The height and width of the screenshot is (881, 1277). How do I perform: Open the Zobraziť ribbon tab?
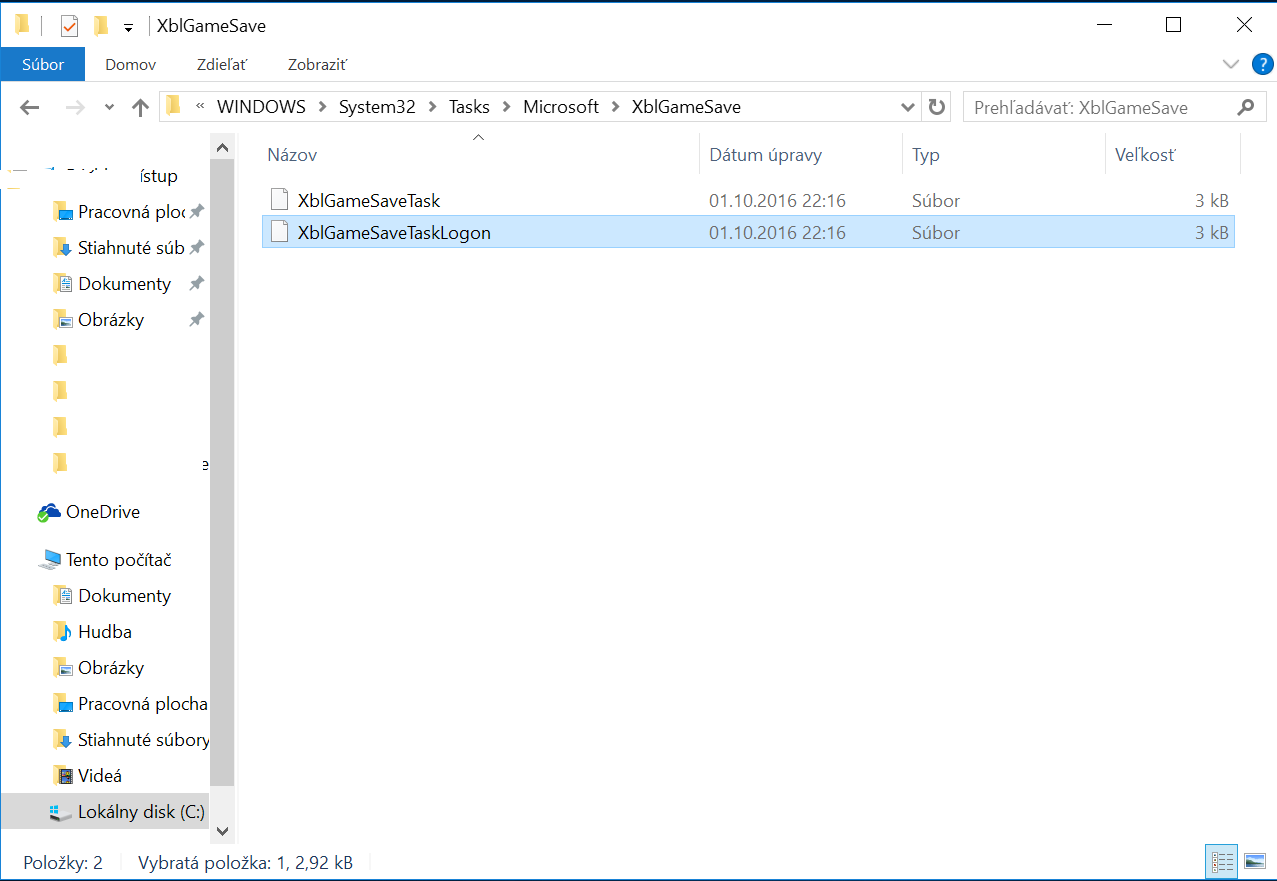coord(317,64)
